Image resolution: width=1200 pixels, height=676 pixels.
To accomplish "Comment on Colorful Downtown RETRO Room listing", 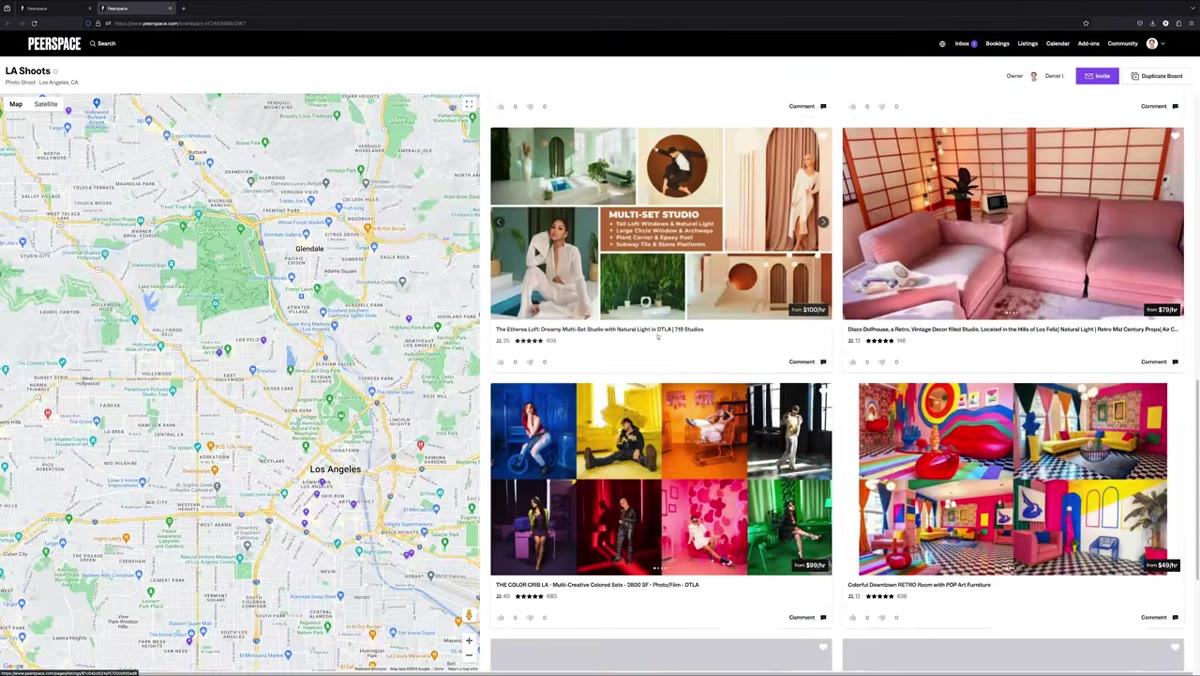I will pyautogui.click(x=1160, y=618).
